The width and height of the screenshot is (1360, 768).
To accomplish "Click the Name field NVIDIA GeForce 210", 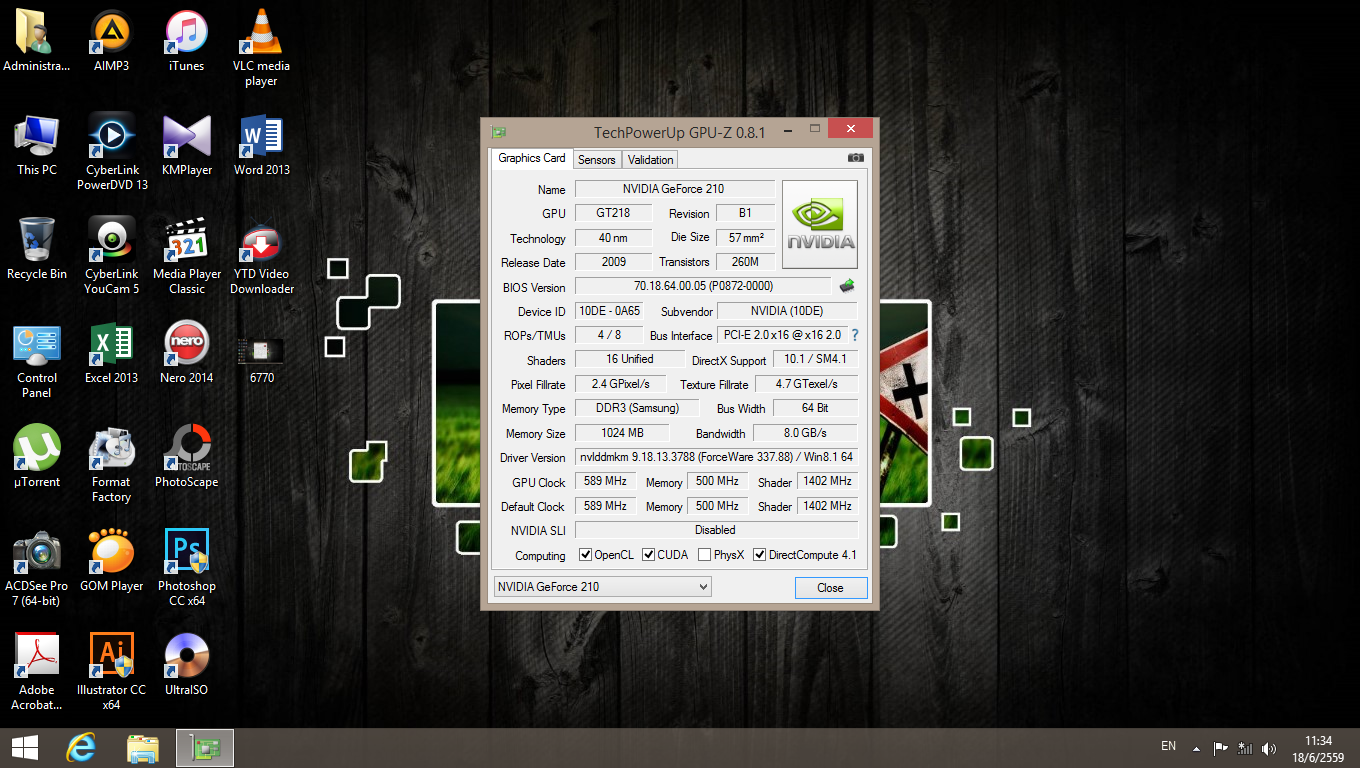I will [x=674, y=189].
